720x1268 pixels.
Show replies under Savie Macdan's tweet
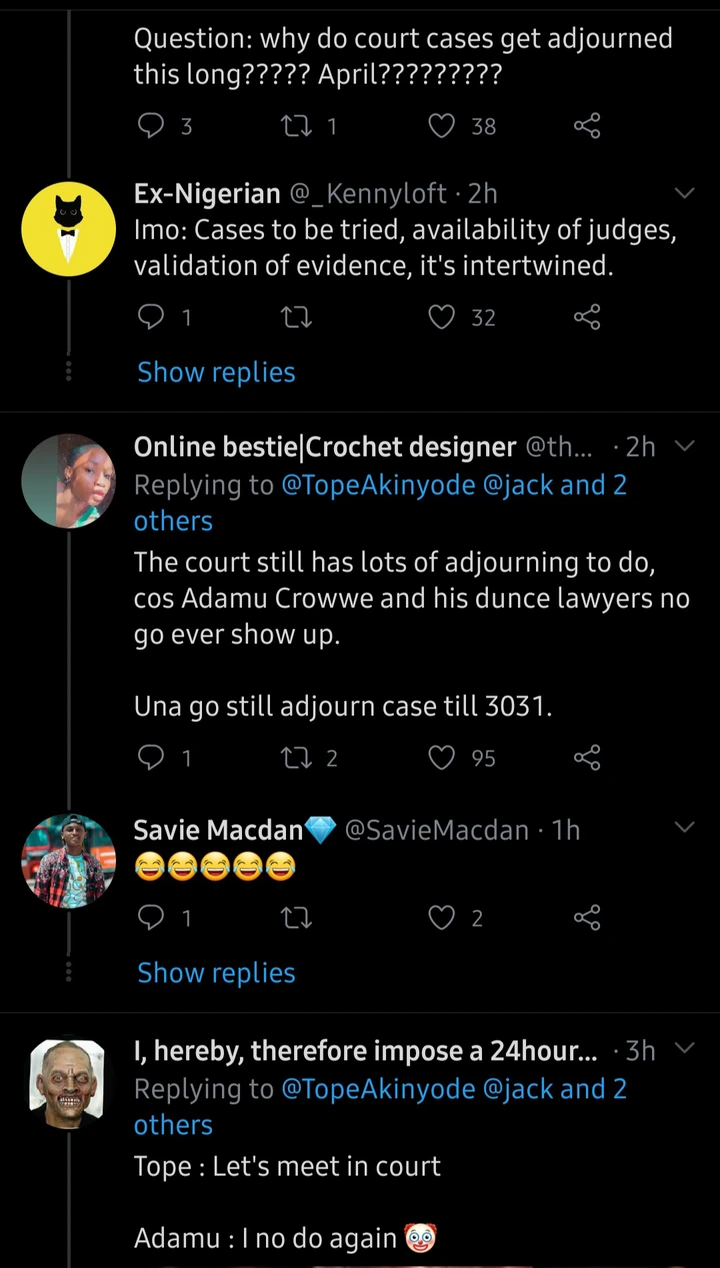(216, 973)
